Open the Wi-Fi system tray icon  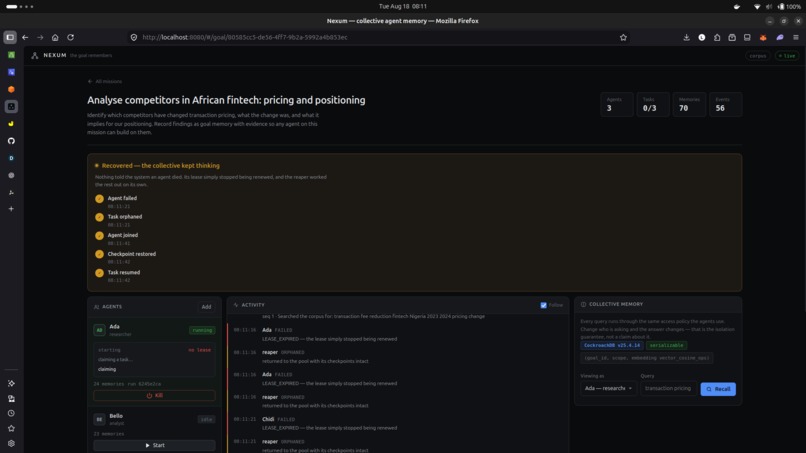tap(757, 6)
